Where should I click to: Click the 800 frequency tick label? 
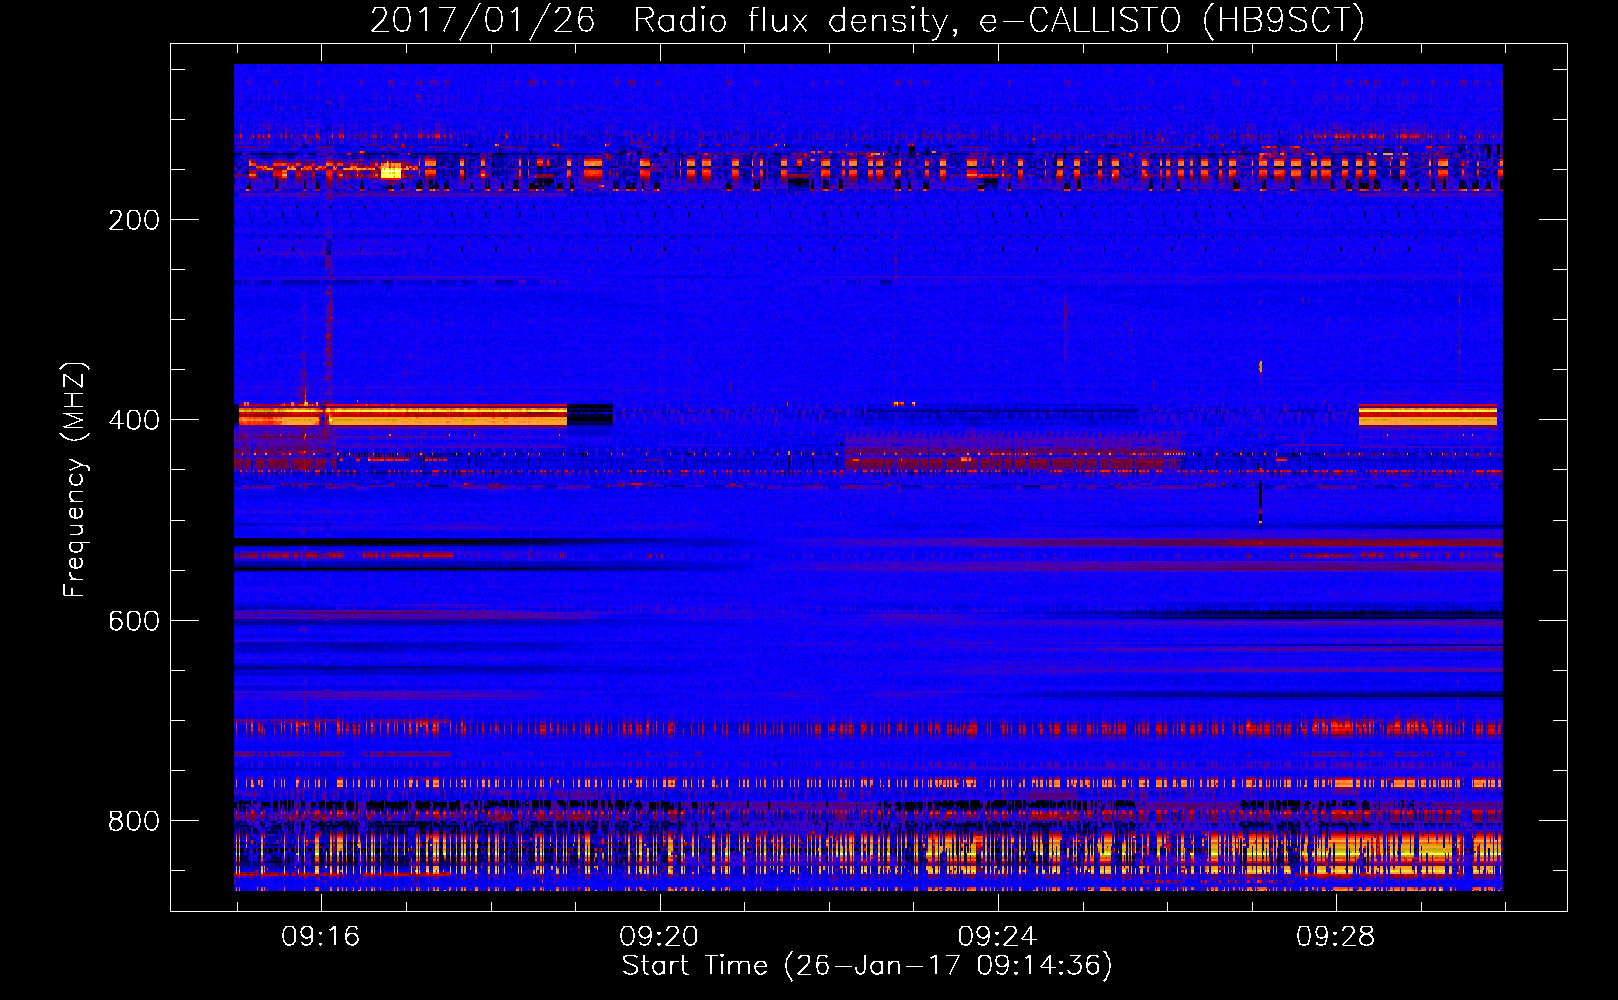(x=134, y=821)
